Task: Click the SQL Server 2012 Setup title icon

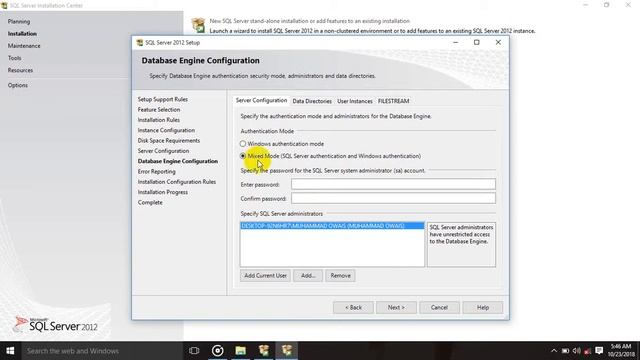Action: click(x=140, y=42)
